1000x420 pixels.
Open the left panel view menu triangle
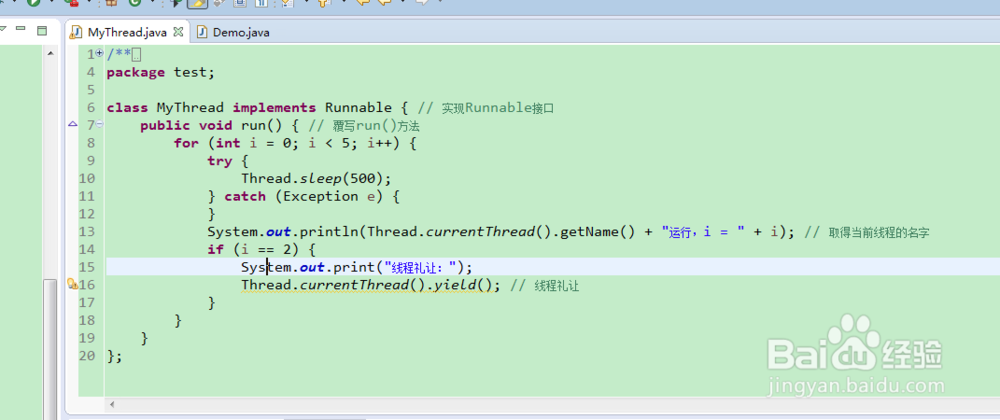pyautogui.click(x=3, y=29)
